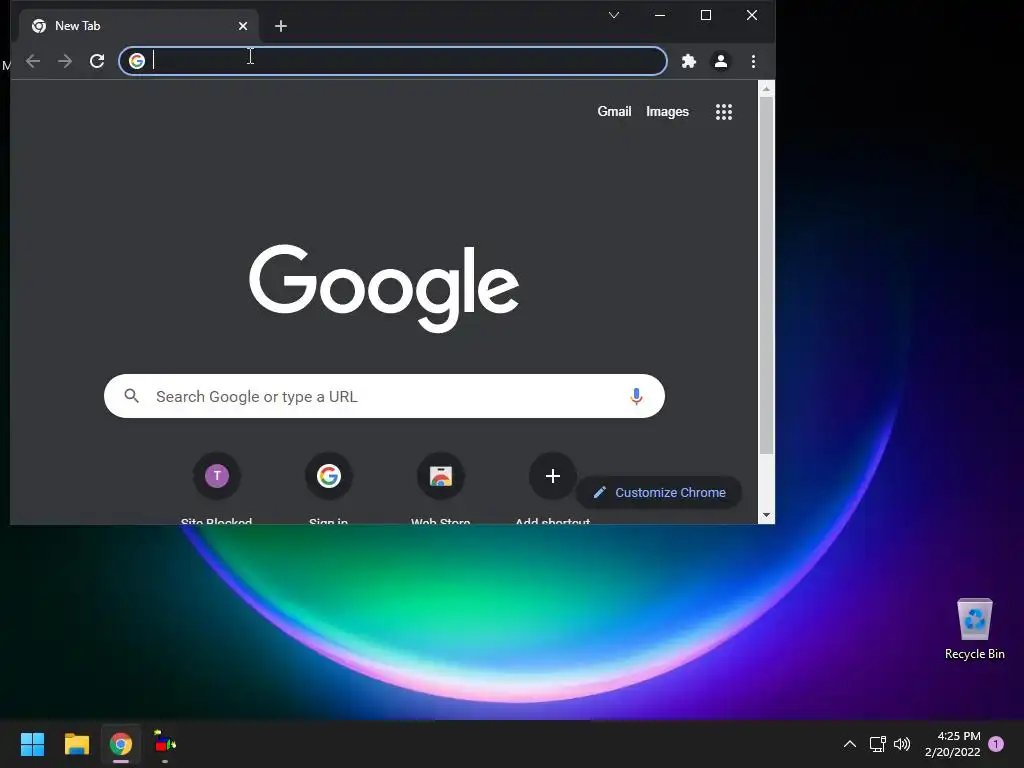Minimize the Chrome window
Image resolution: width=1024 pixels, height=768 pixels.
pos(660,15)
